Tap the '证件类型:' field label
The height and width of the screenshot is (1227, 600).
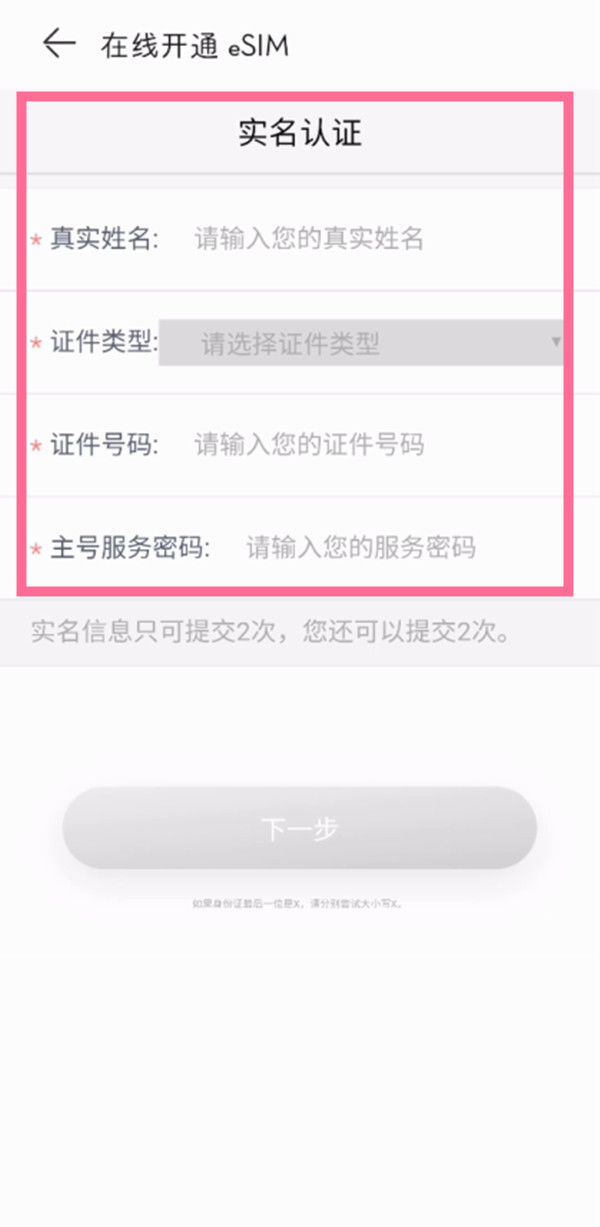pos(105,342)
